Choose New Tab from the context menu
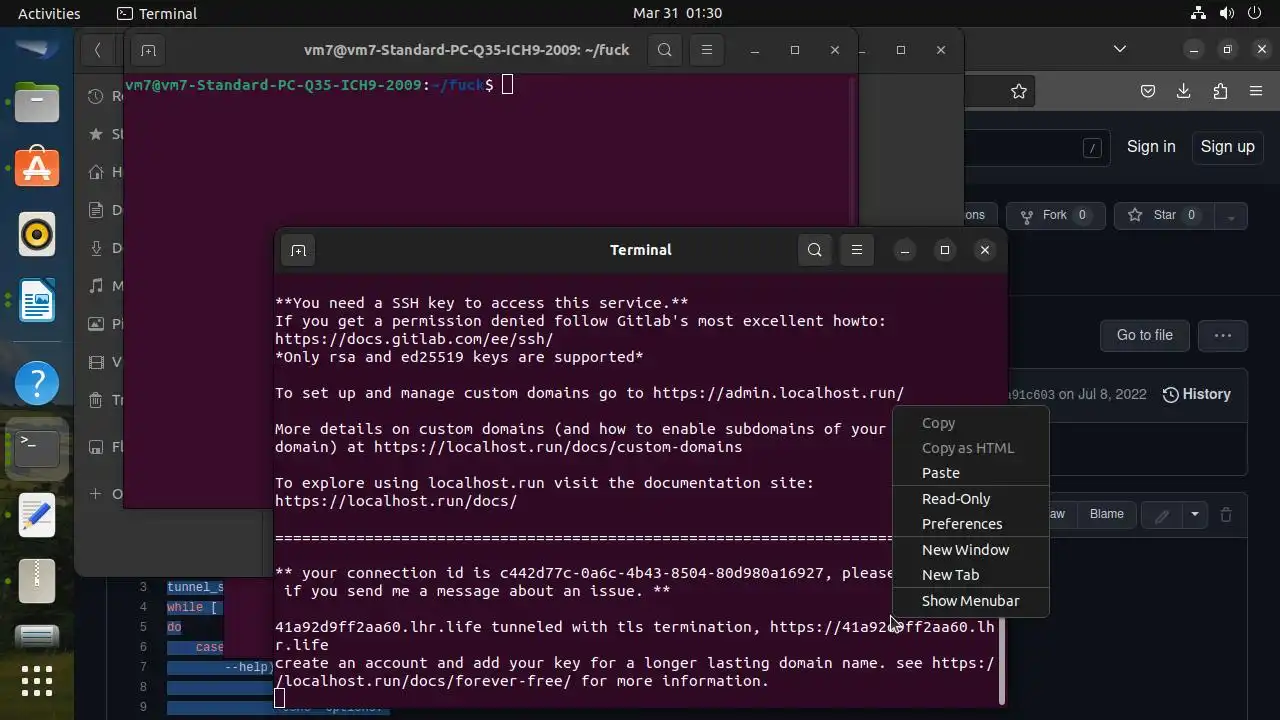The height and width of the screenshot is (720, 1280). [971, 575]
